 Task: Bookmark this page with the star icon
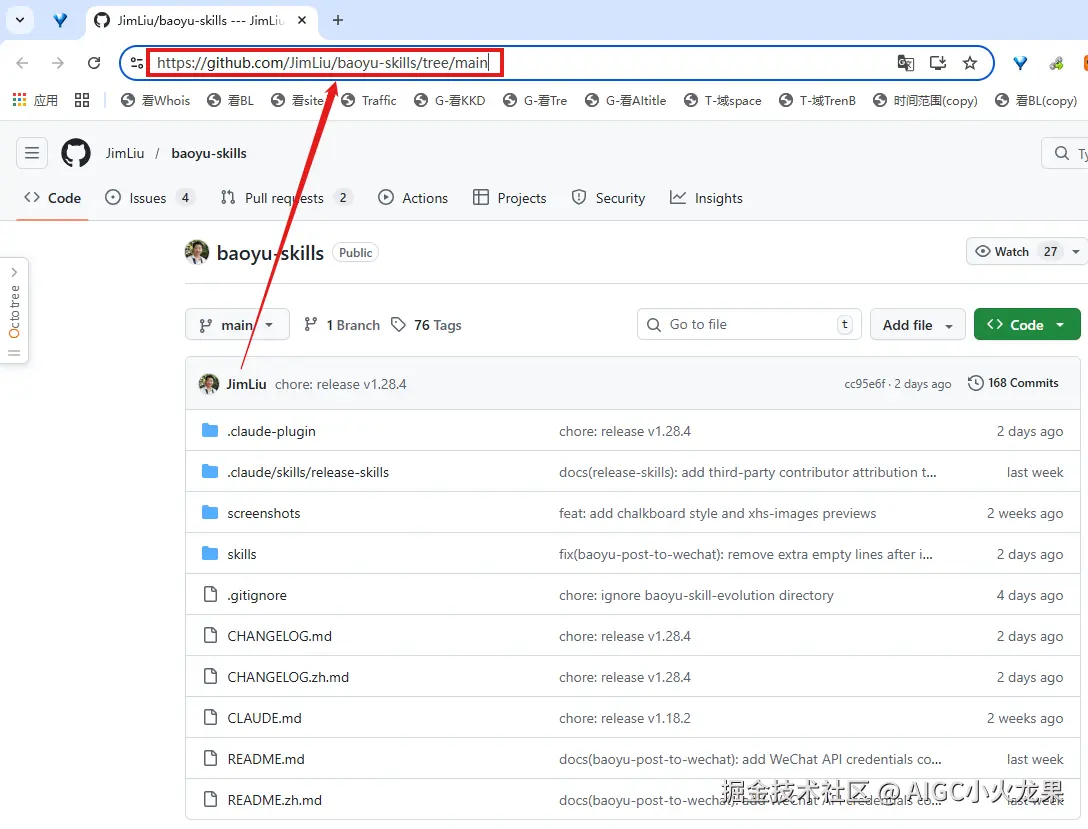(x=969, y=63)
